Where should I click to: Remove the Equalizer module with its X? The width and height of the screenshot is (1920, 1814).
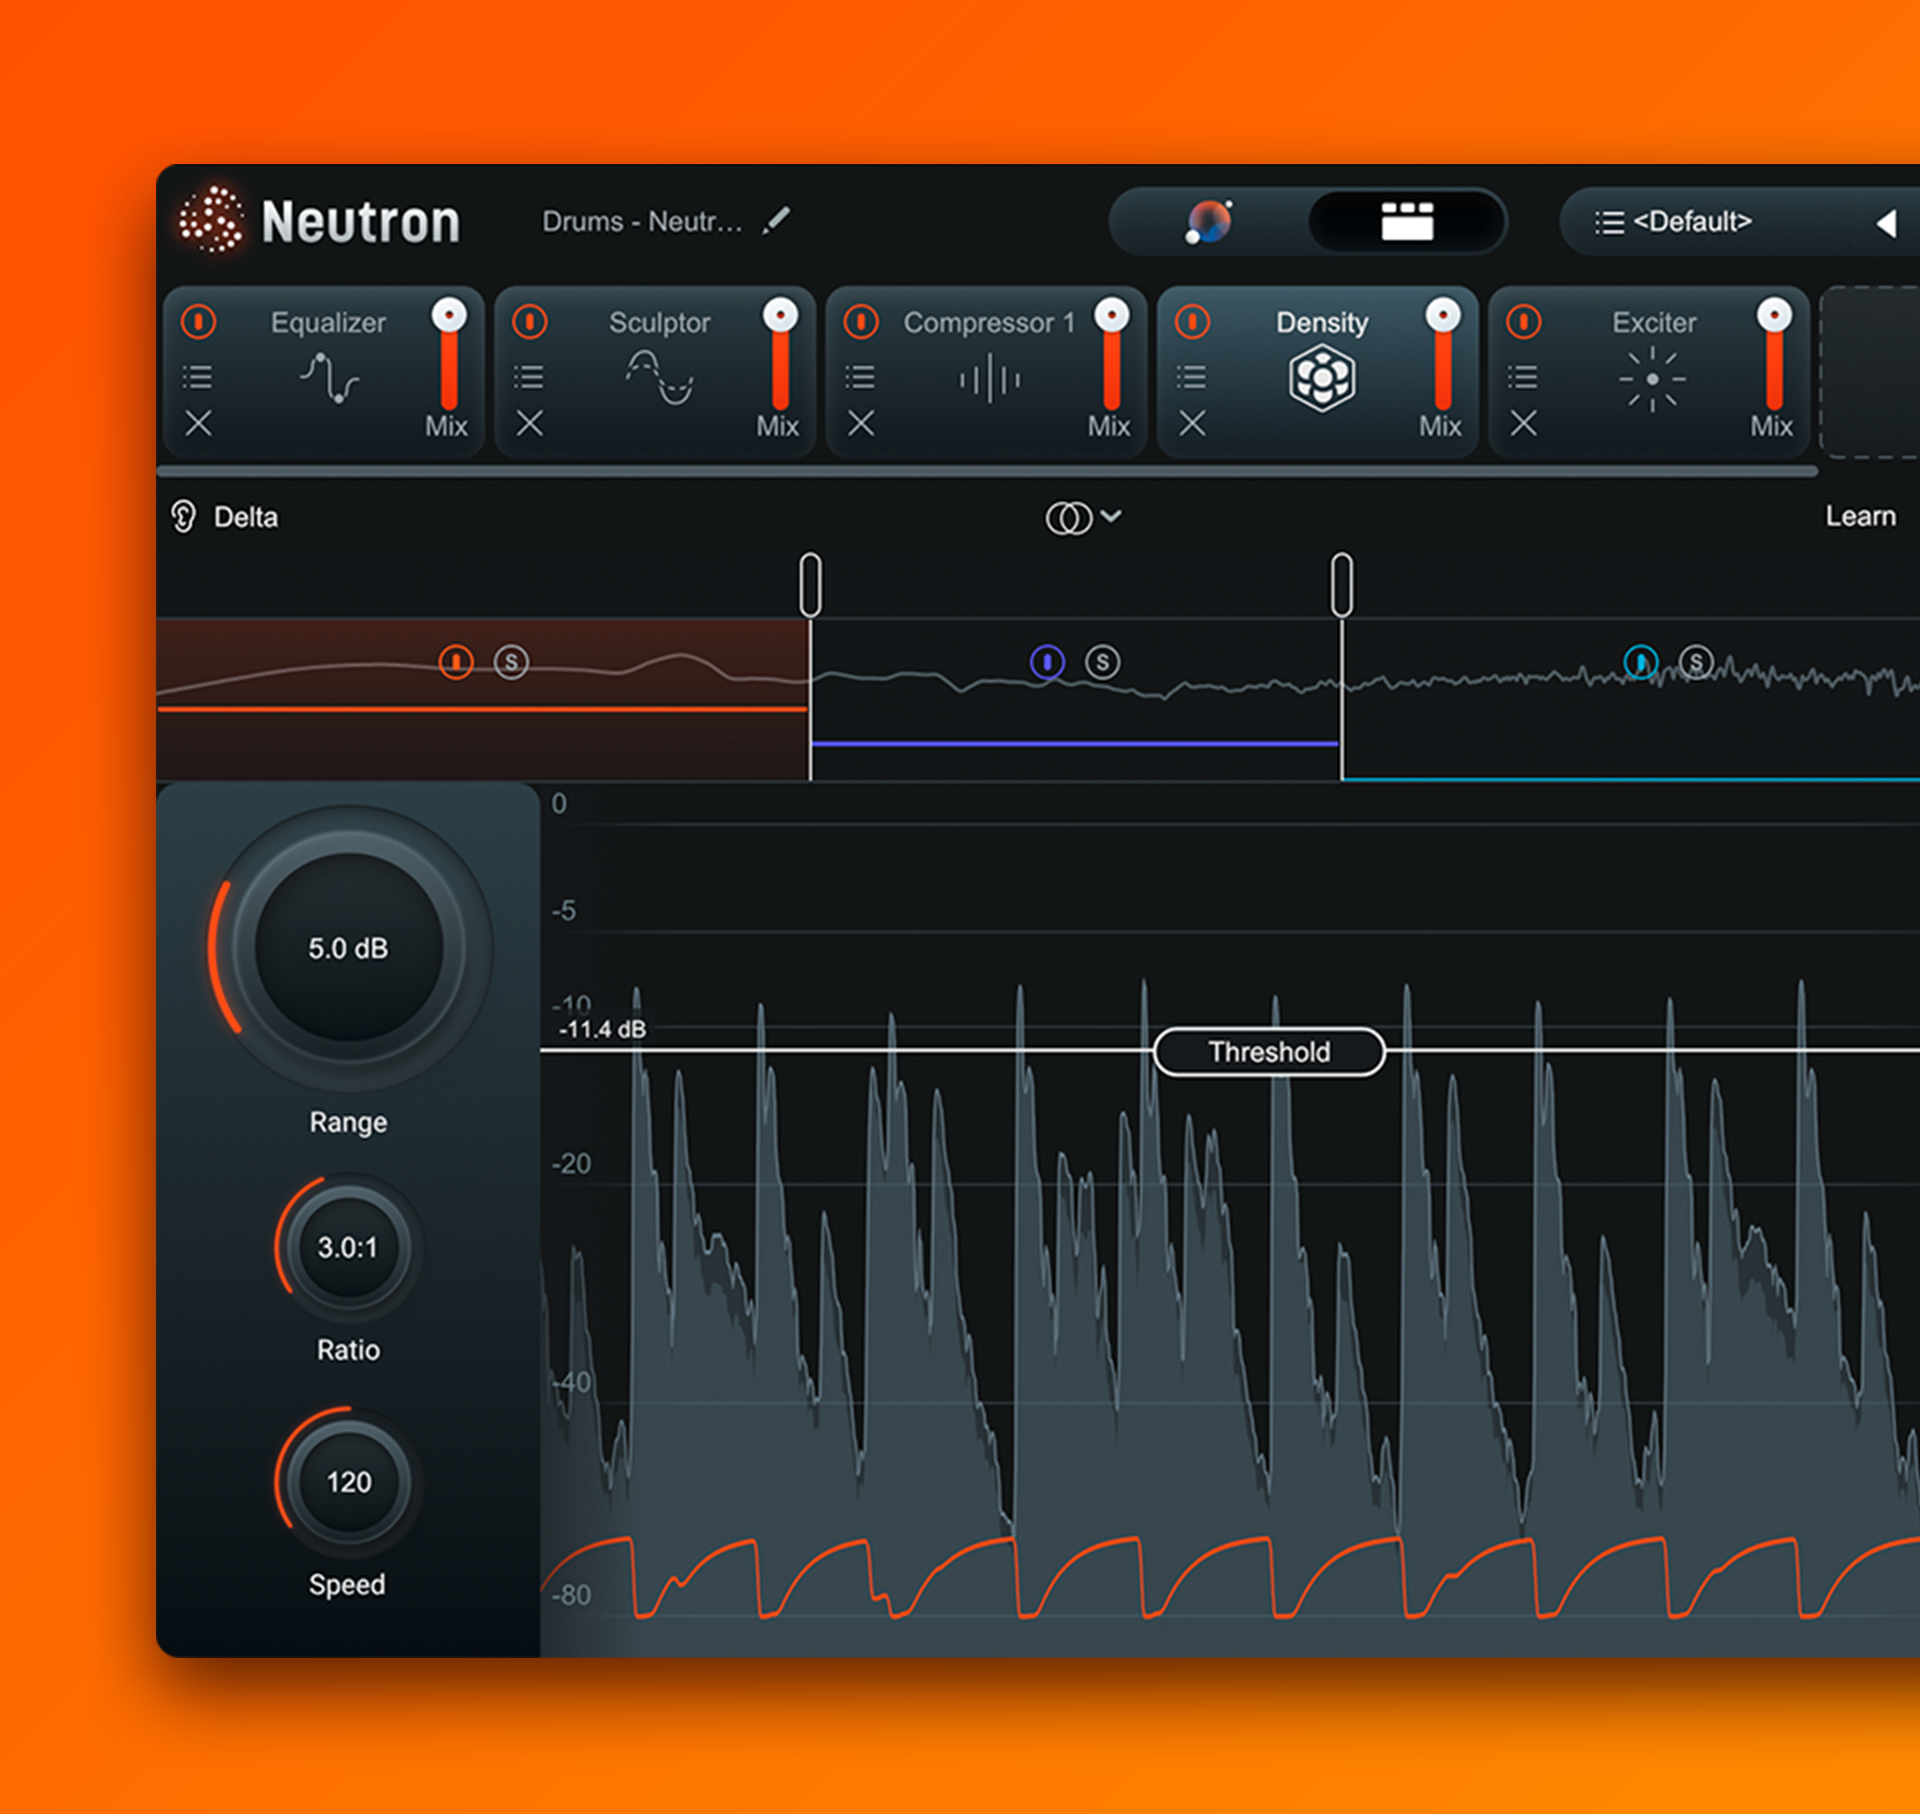click(x=198, y=423)
